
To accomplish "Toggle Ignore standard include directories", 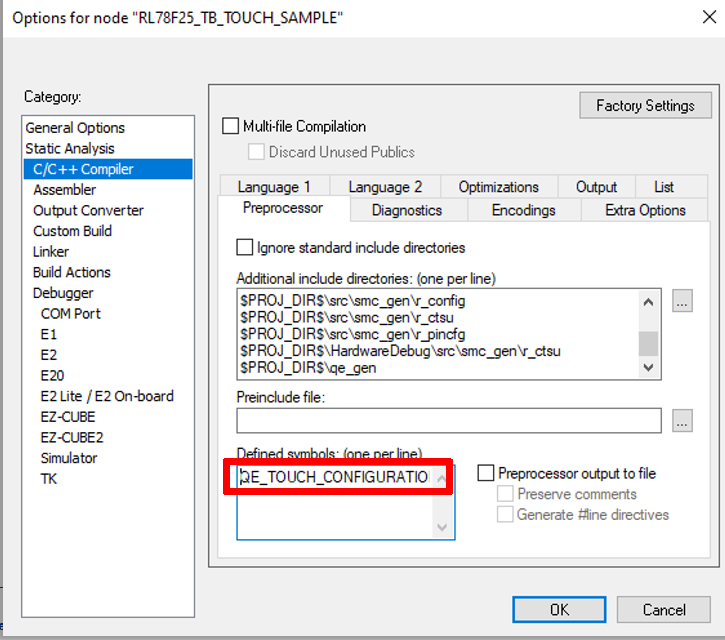I will (245, 247).
